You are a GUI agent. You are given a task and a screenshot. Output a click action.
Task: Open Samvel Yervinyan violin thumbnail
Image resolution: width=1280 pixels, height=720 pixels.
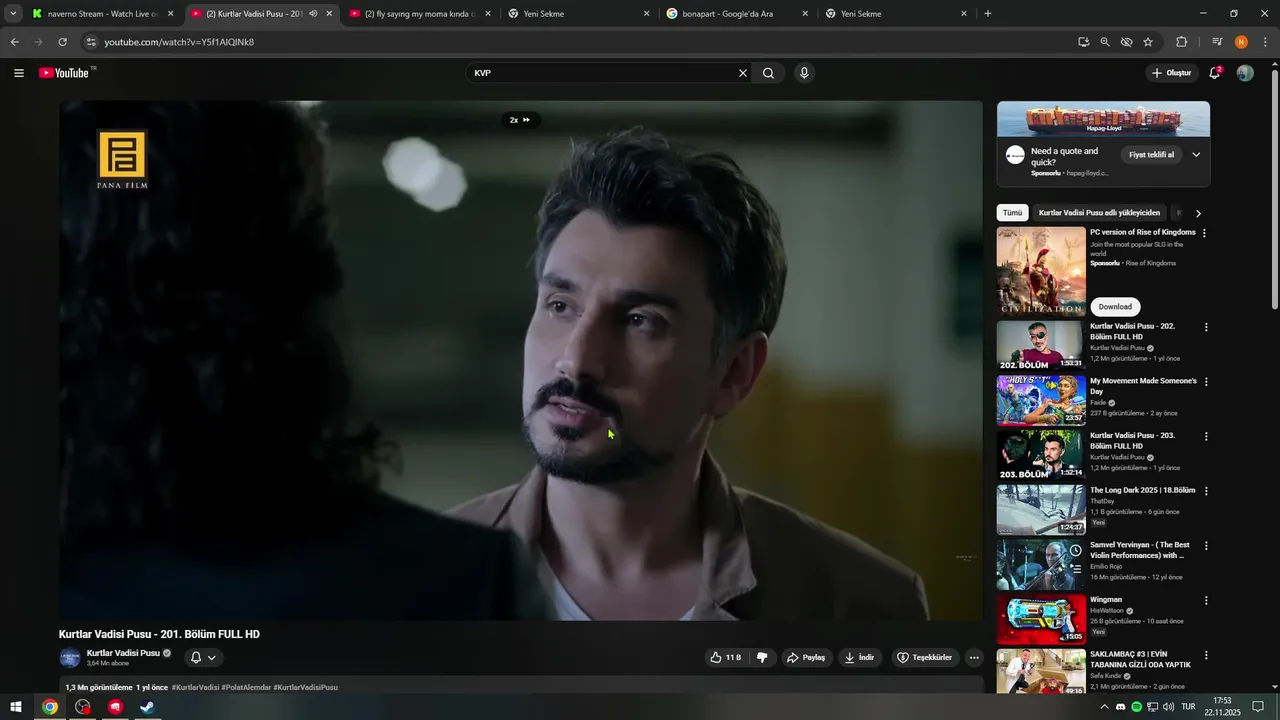point(1040,565)
